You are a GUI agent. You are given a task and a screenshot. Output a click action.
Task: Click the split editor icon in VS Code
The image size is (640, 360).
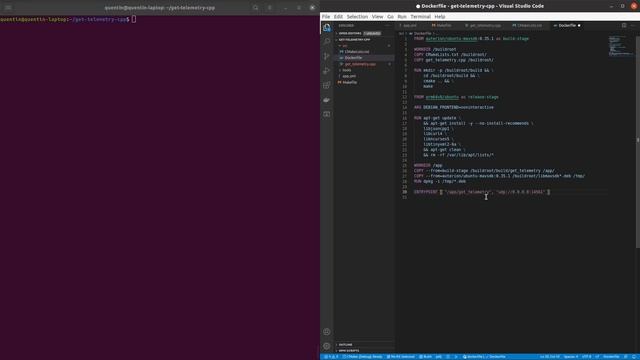pos(624,25)
